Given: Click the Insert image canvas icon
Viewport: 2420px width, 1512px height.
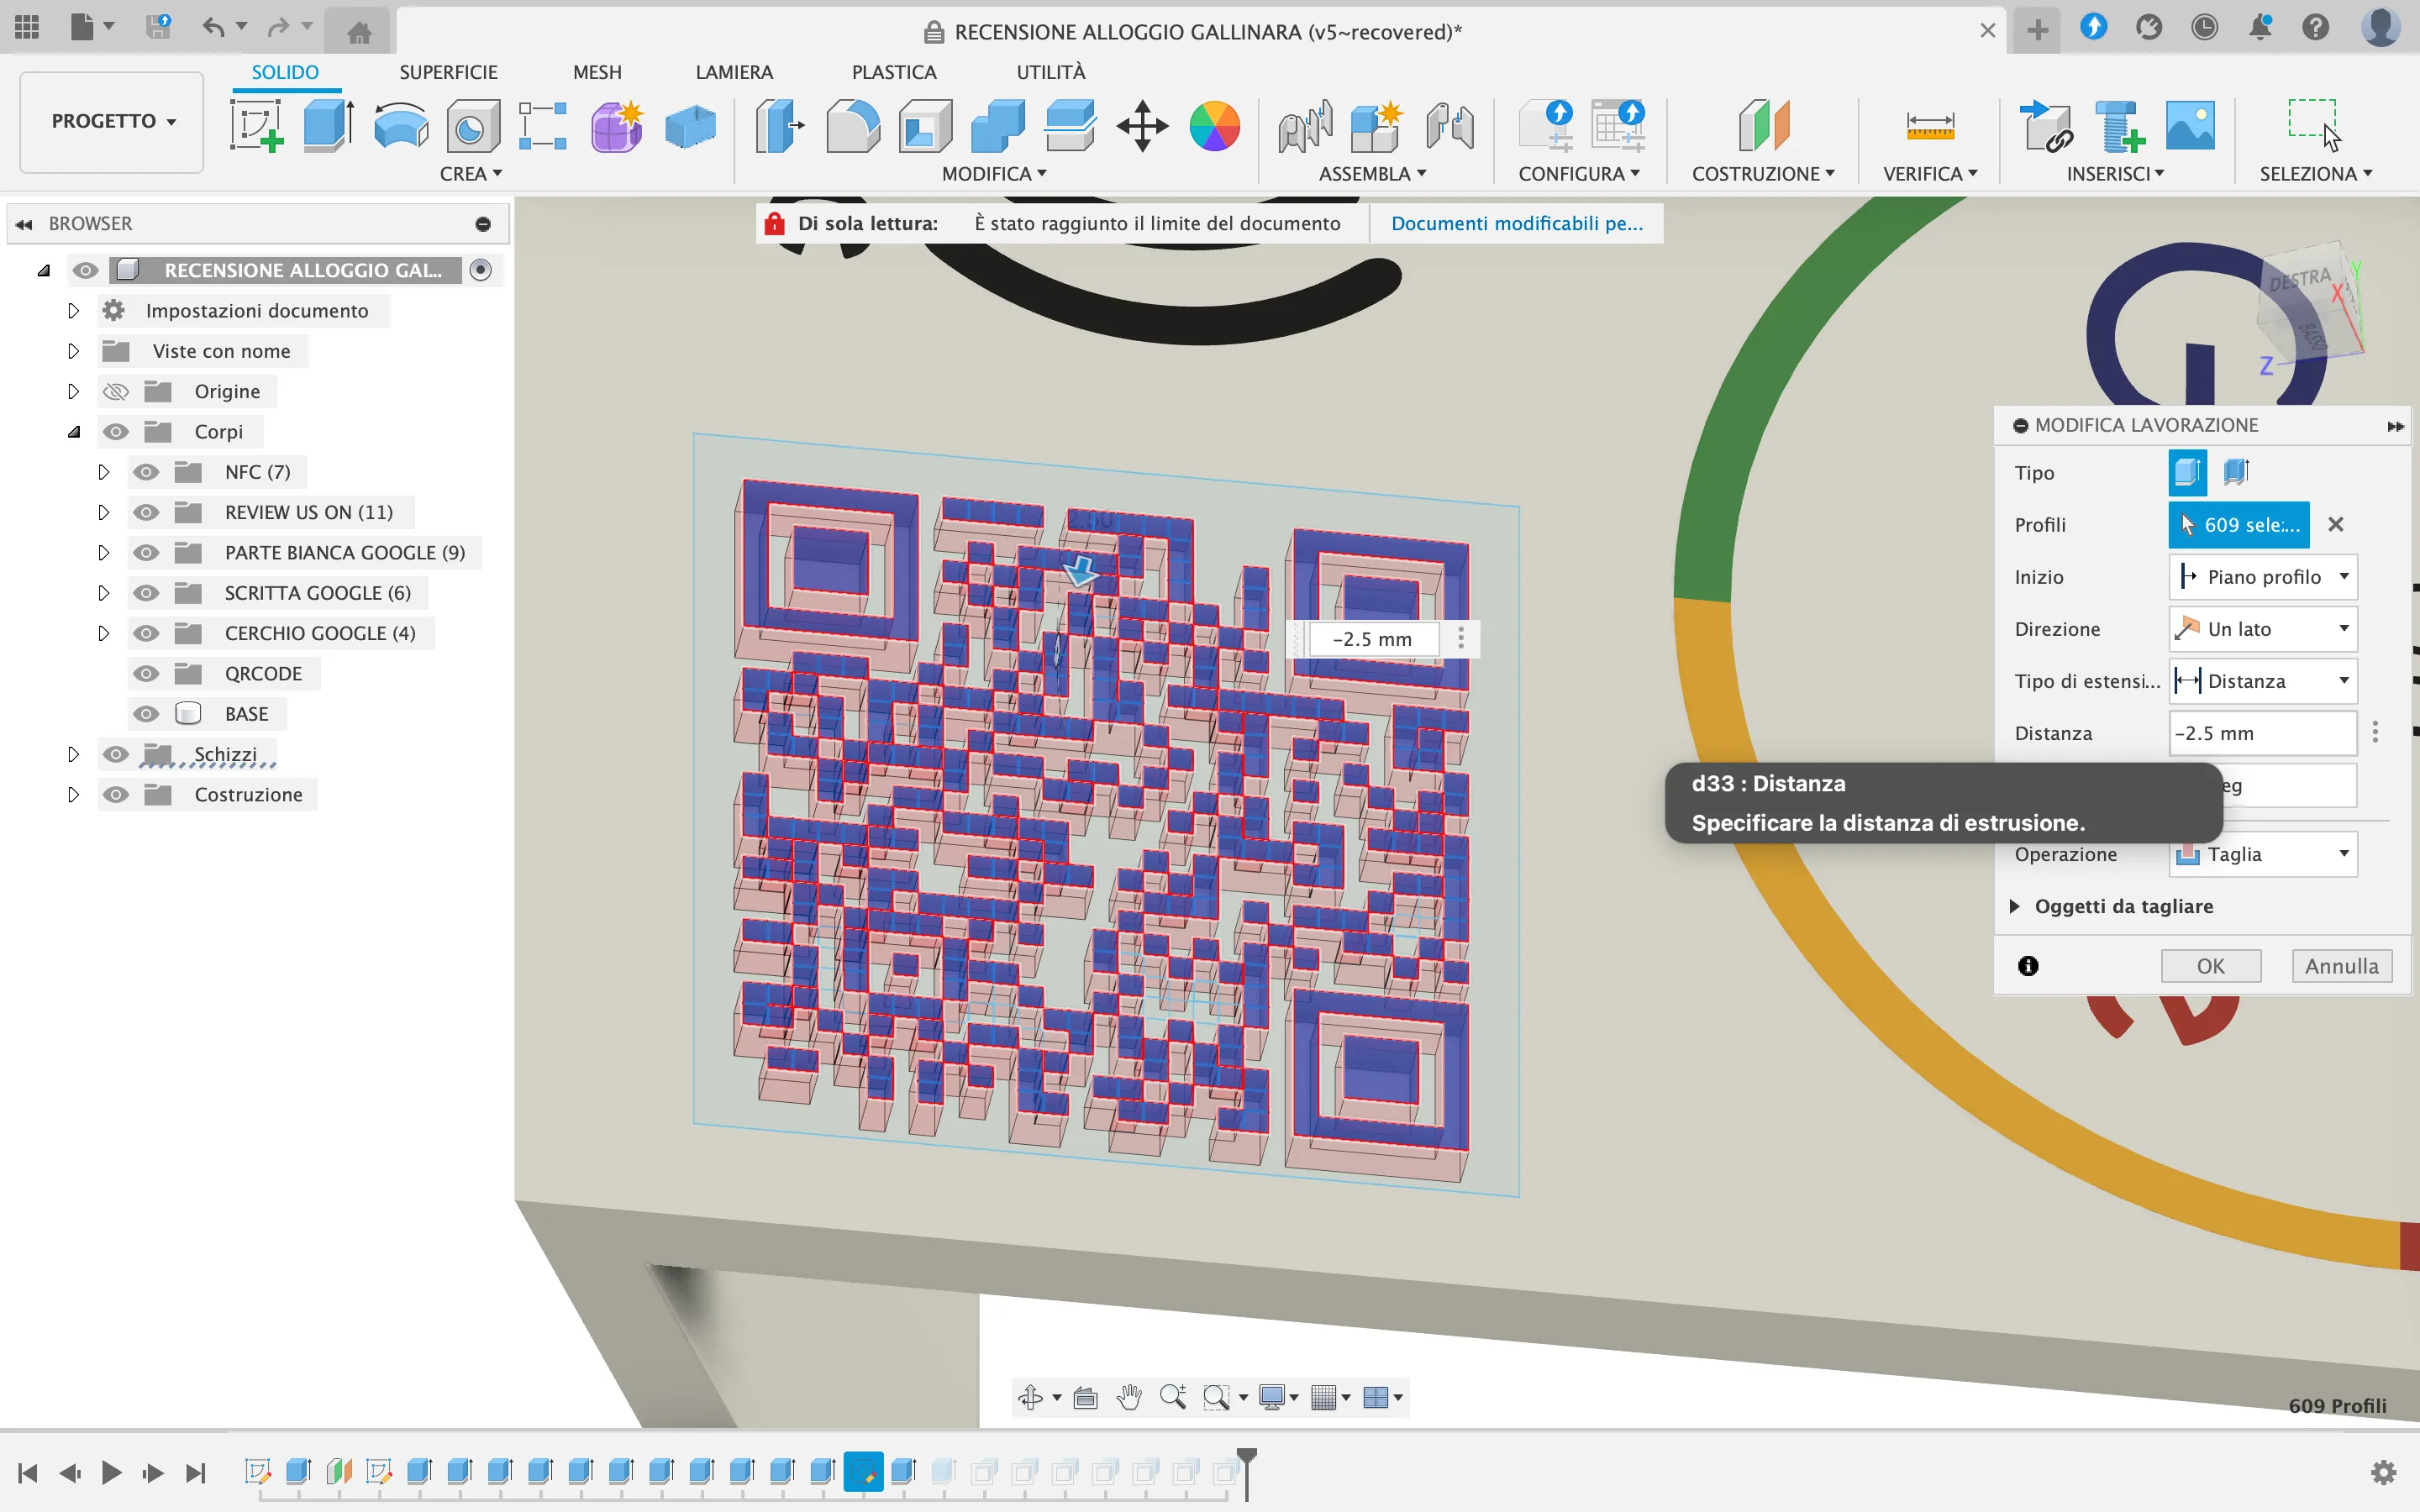Looking at the screenshot, I should pos(2190,126).
